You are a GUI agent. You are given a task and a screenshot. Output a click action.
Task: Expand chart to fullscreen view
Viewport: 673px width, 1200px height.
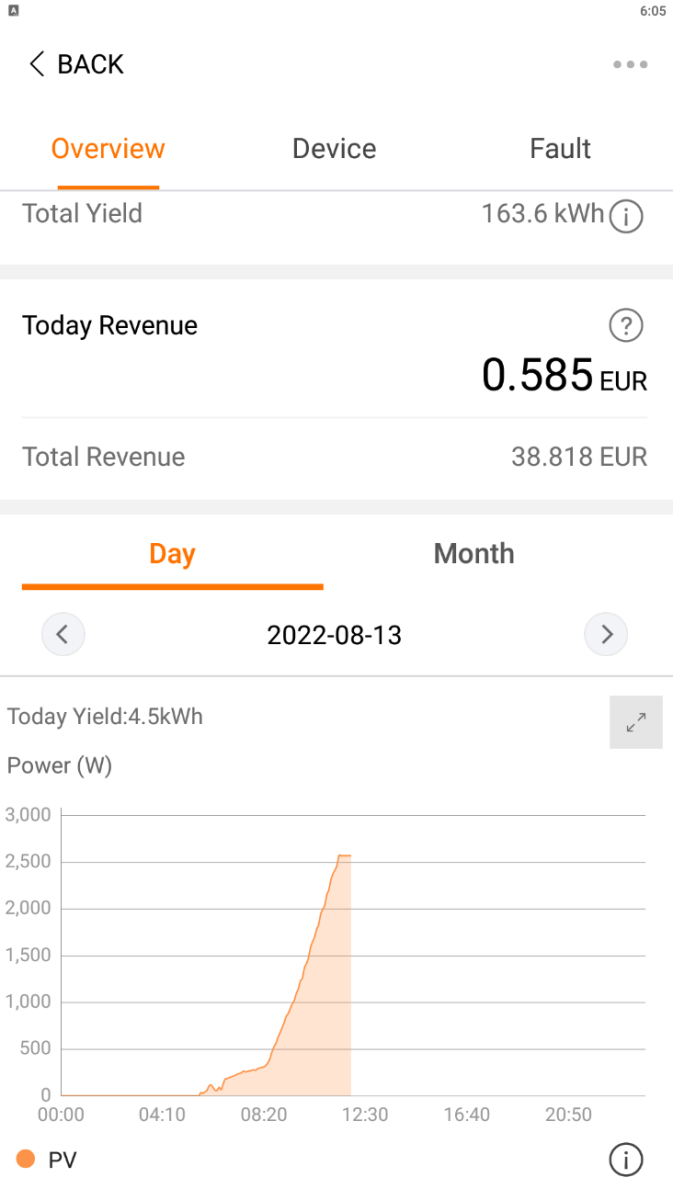[x=636, y=722]
